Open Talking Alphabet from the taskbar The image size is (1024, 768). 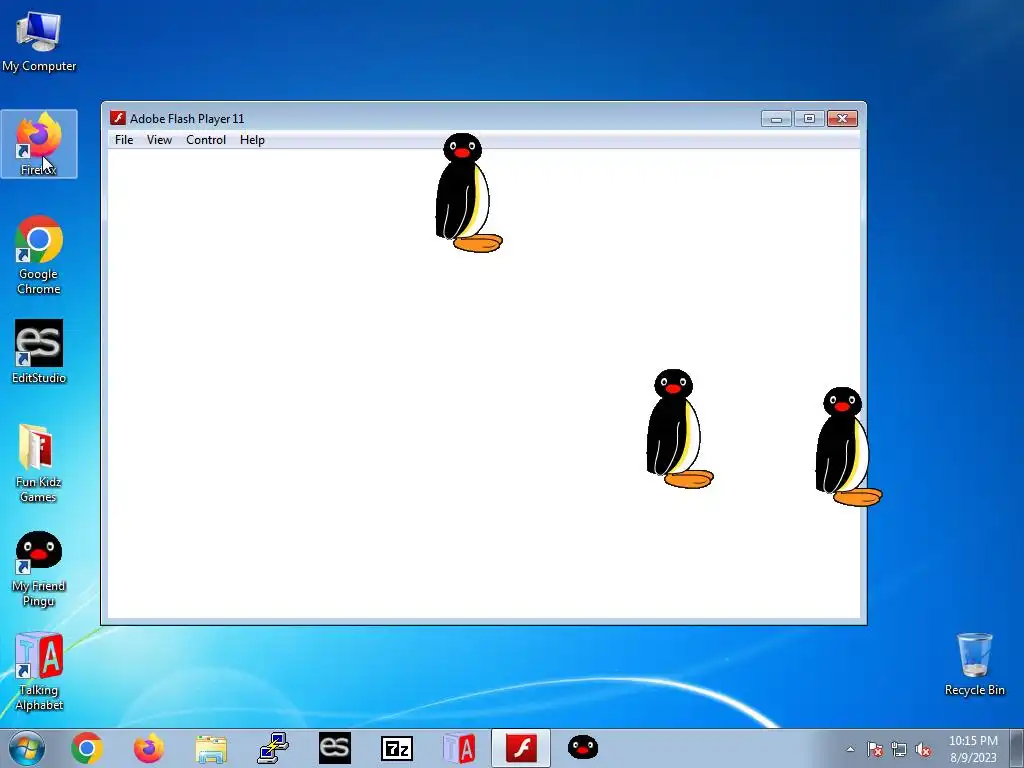(459, 748)
